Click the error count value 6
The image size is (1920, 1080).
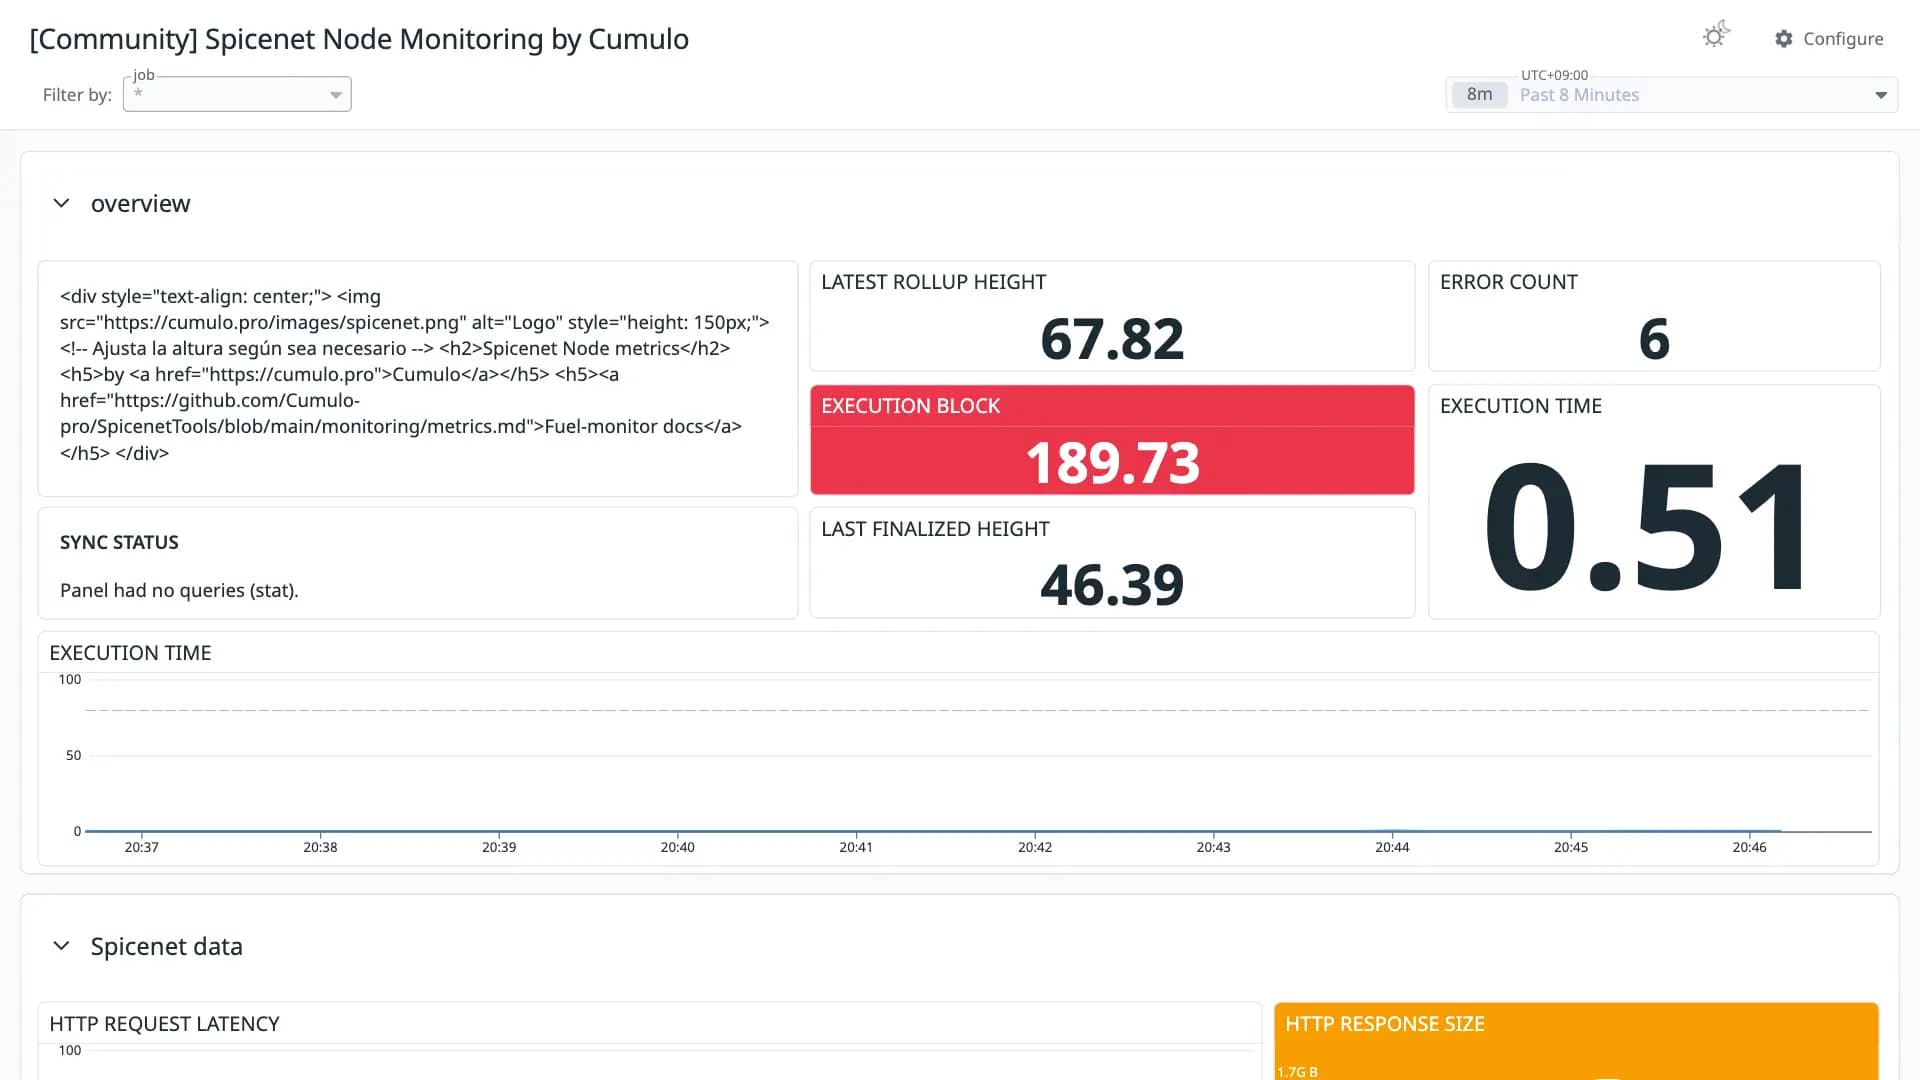1654,339
